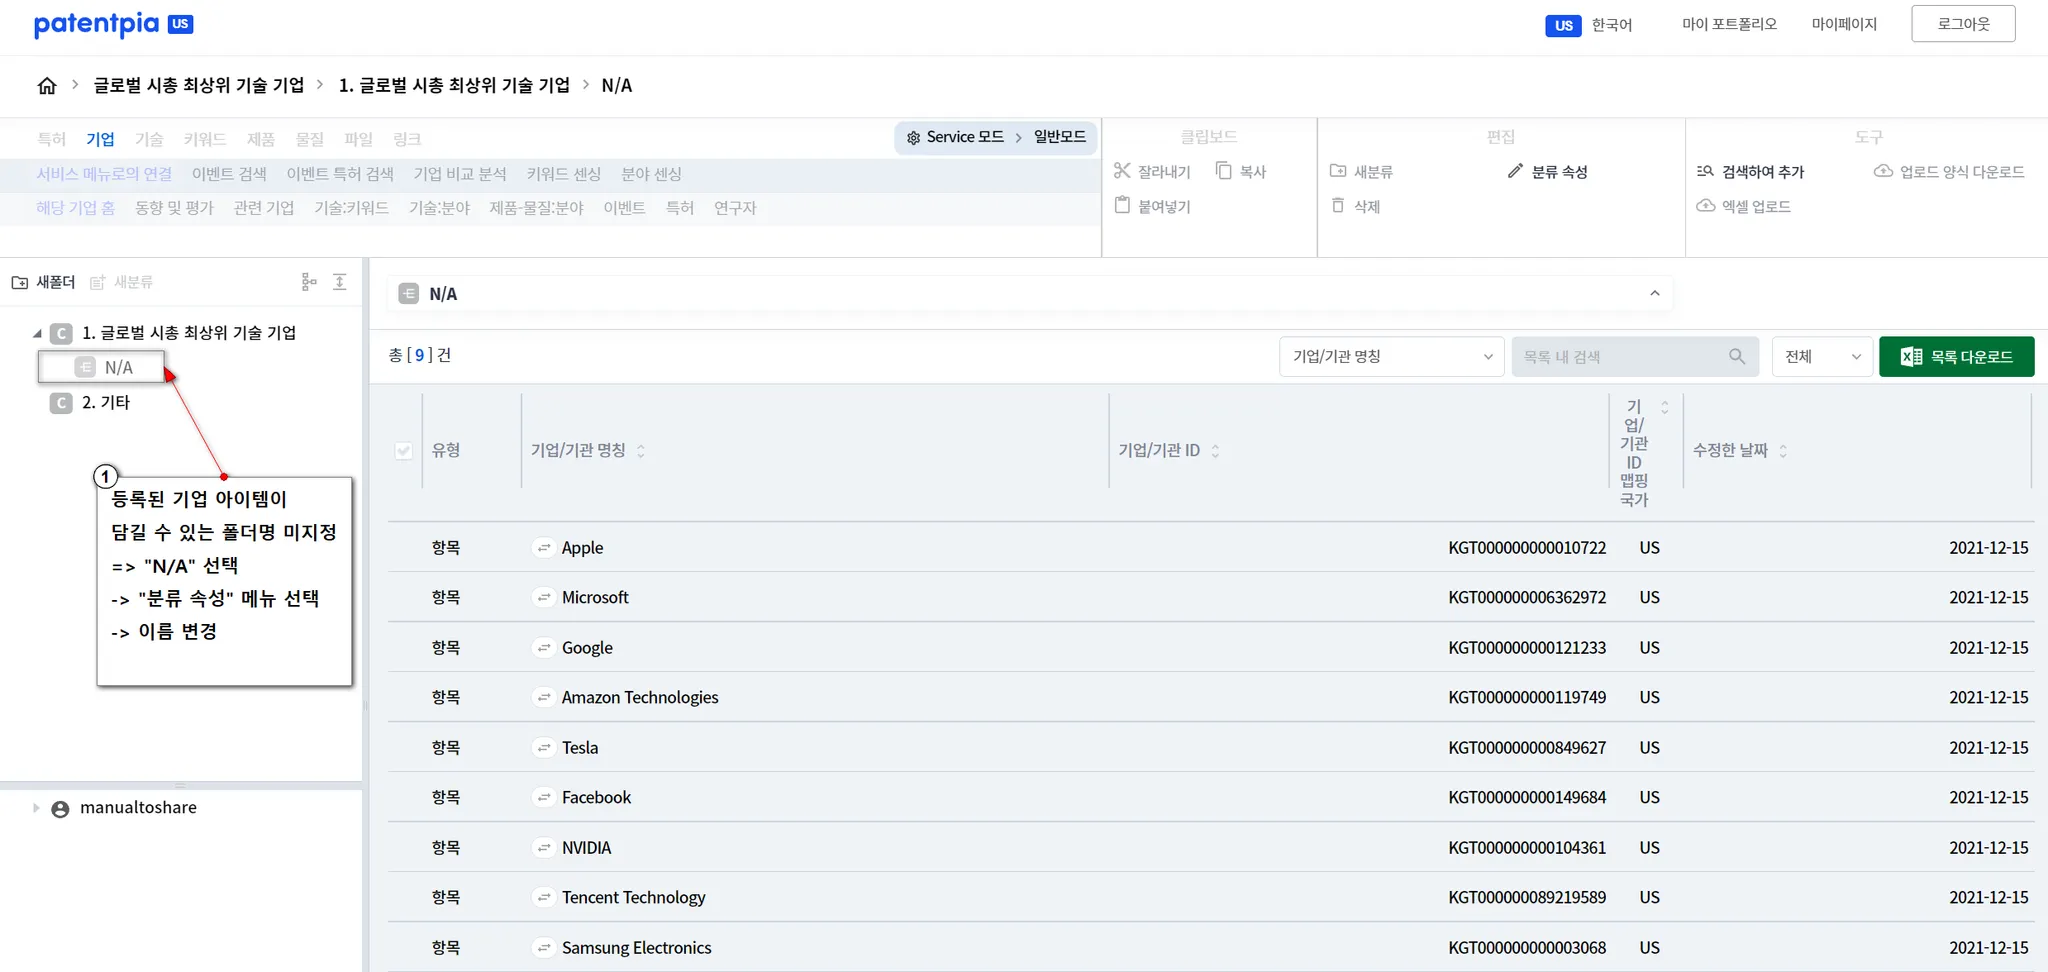Screen dimensions: 2048x972
Task: Click the 관련 기업 menu item
Action: pos(264,208)
